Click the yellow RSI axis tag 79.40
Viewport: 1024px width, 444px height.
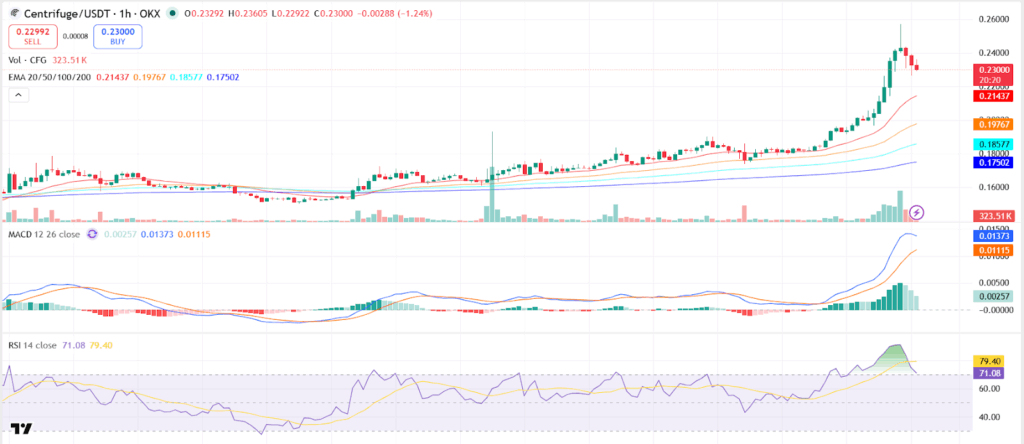(991, 360)
